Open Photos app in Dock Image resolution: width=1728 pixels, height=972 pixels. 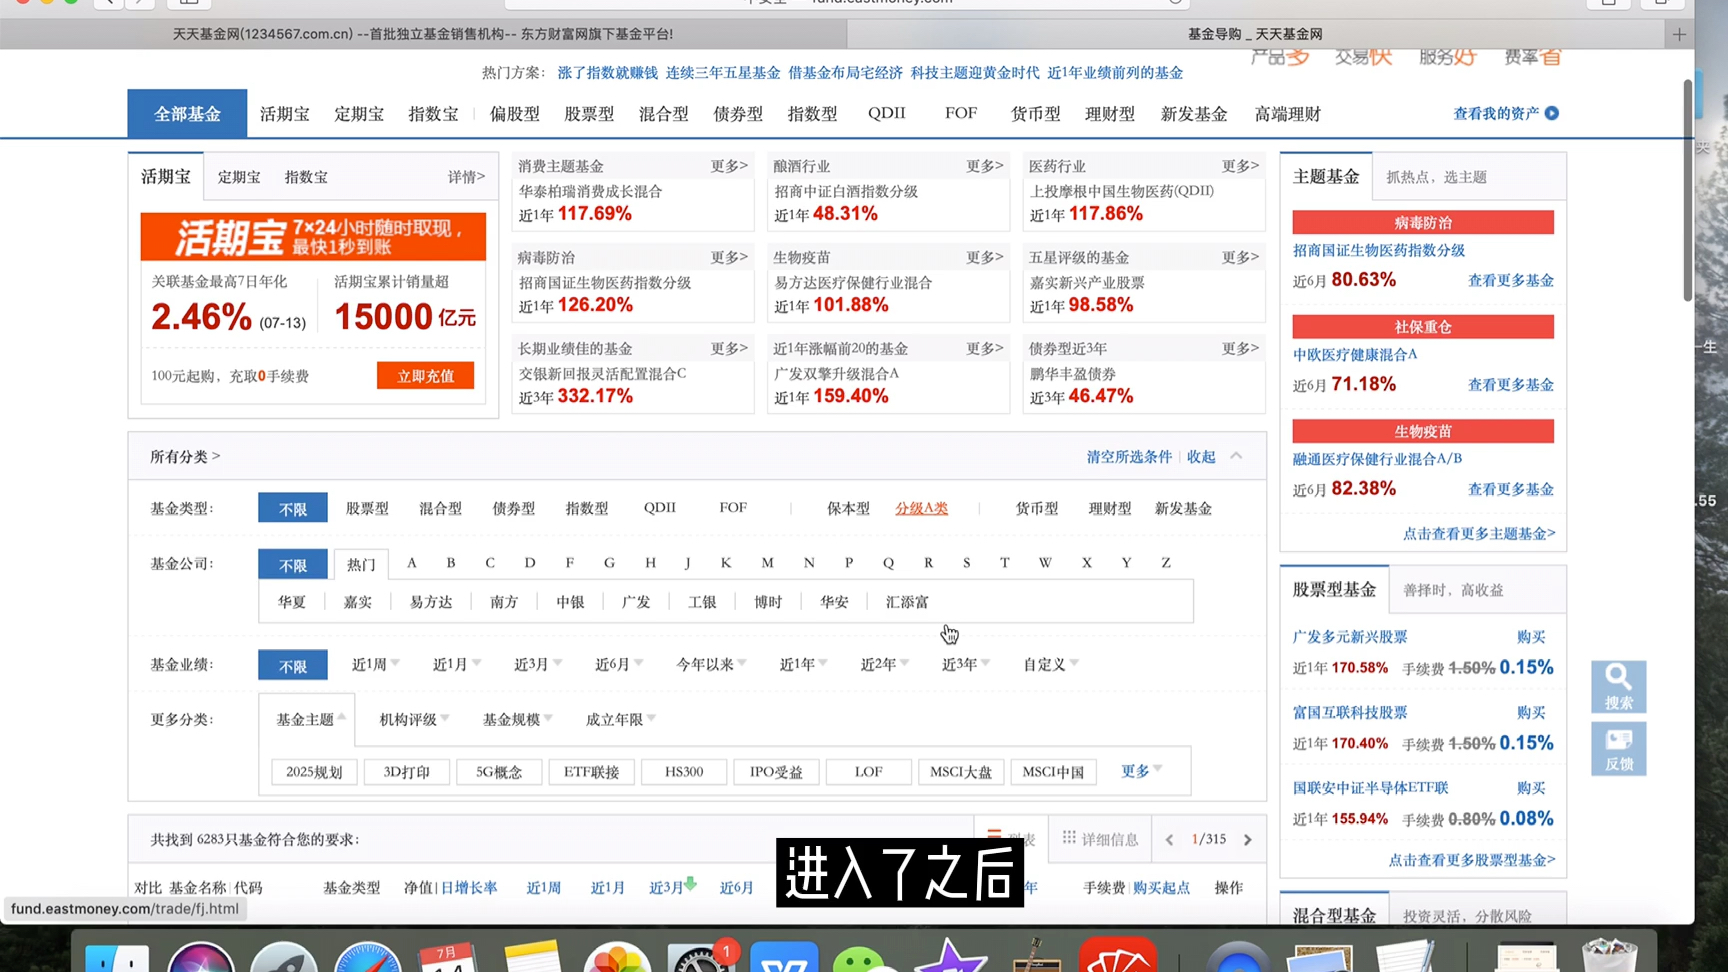pyautogui.click(x=617, y=957)
